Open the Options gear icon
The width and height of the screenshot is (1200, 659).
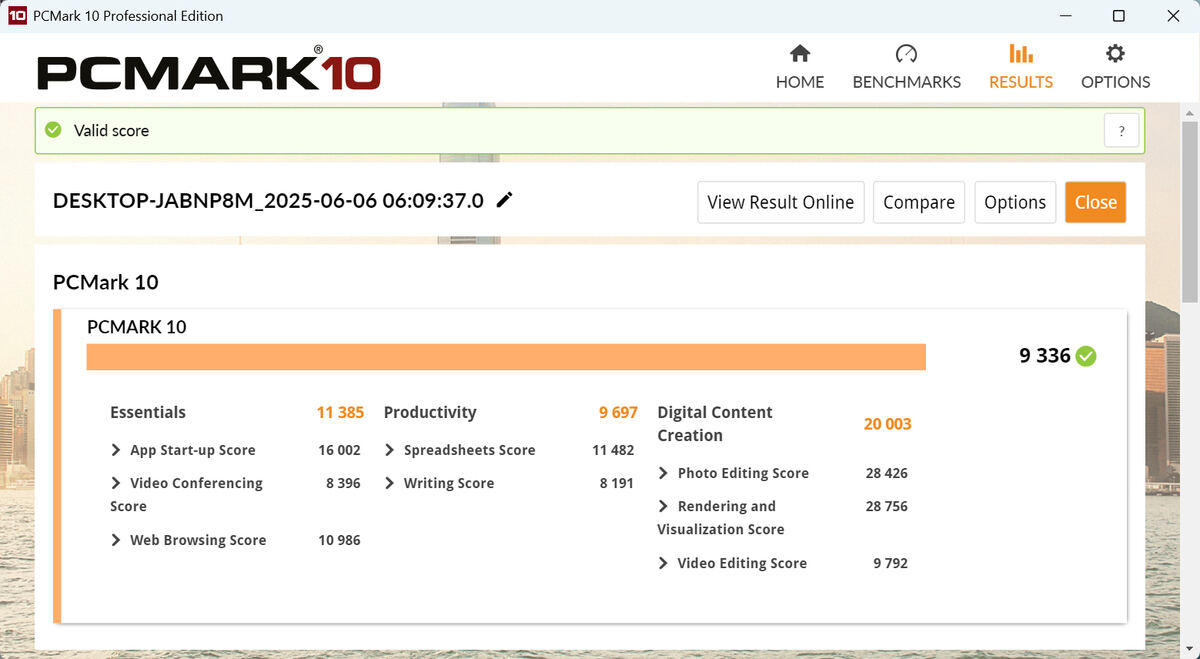coord(1115,54)
